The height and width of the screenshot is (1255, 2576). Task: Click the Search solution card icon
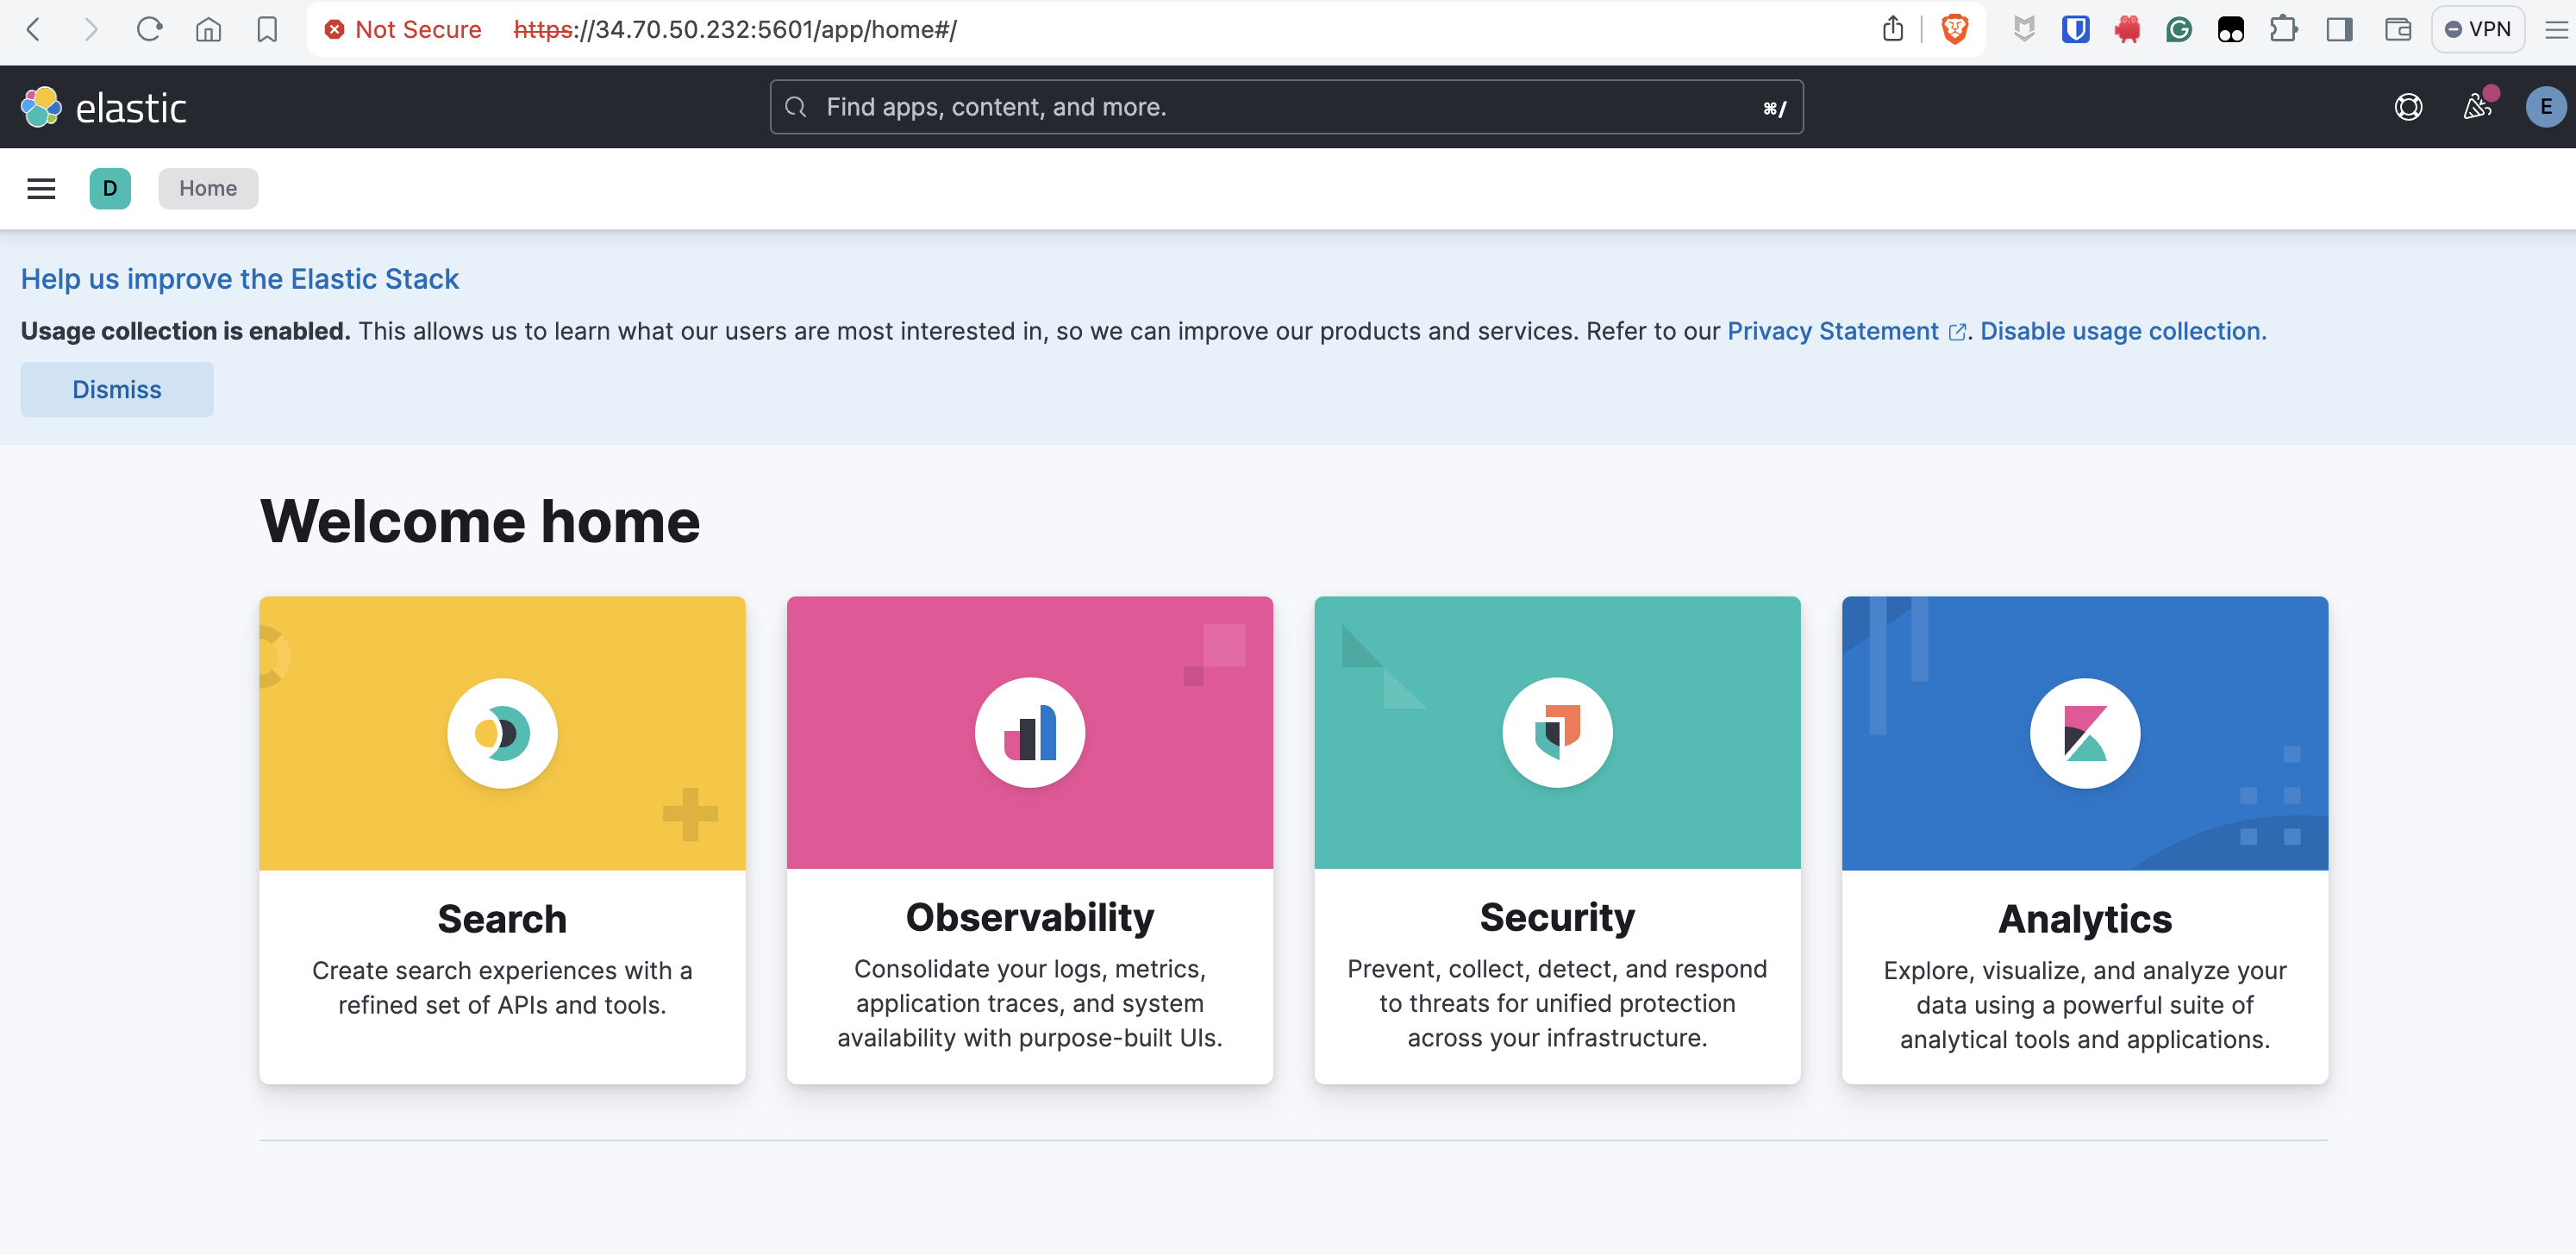point(503,733)
